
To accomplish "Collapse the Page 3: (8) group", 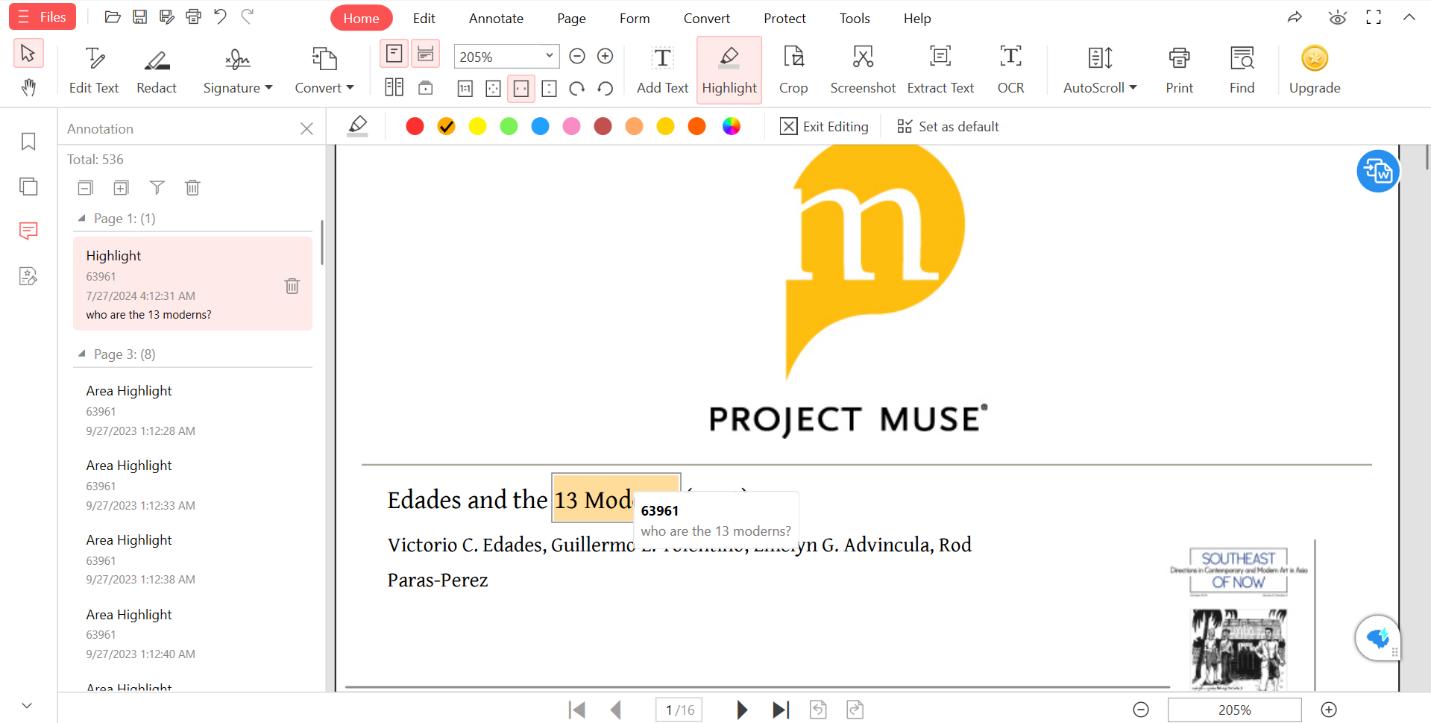I will tap(82, 354).
